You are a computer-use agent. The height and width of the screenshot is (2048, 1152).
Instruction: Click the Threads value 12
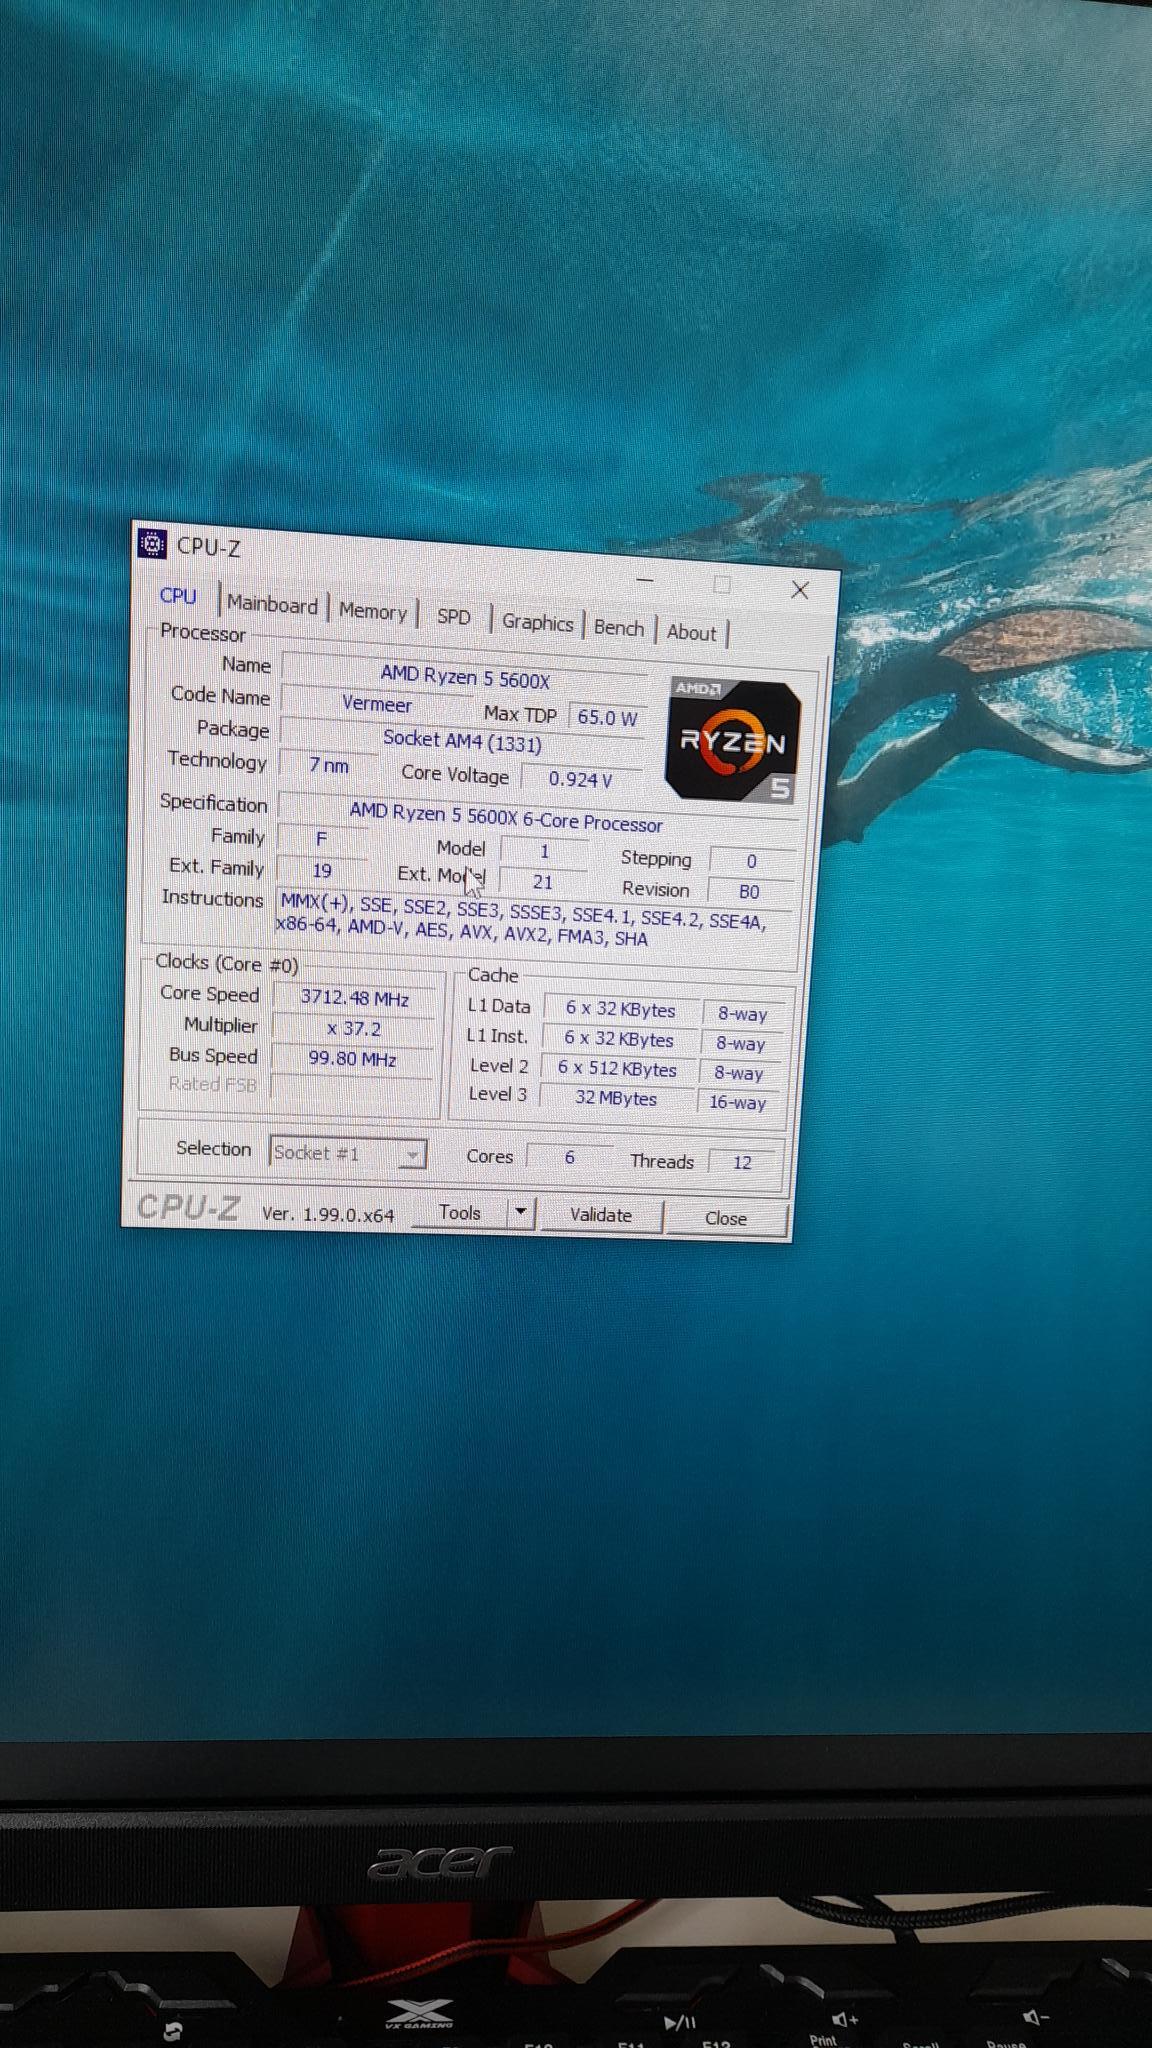(x=742, y=1162)
